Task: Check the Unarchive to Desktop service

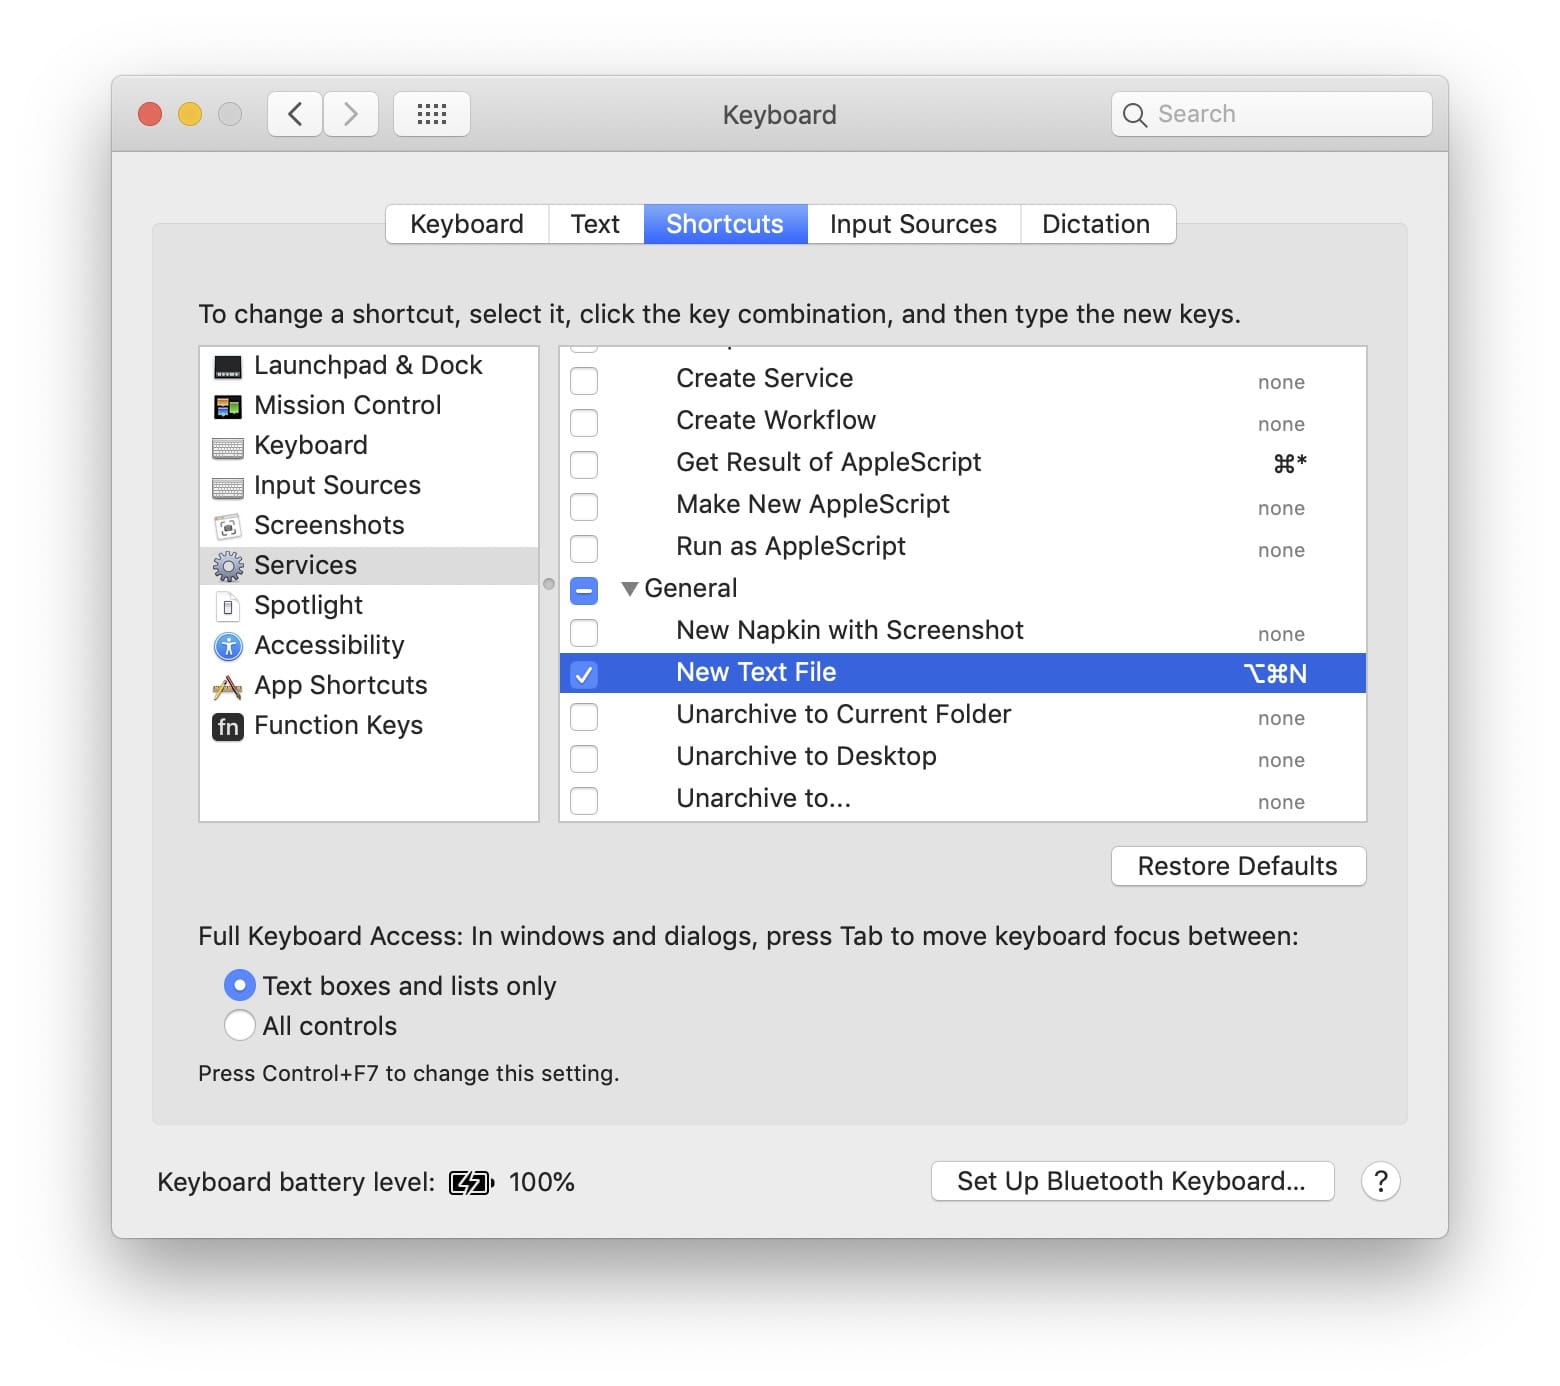Action: [584, 758]
